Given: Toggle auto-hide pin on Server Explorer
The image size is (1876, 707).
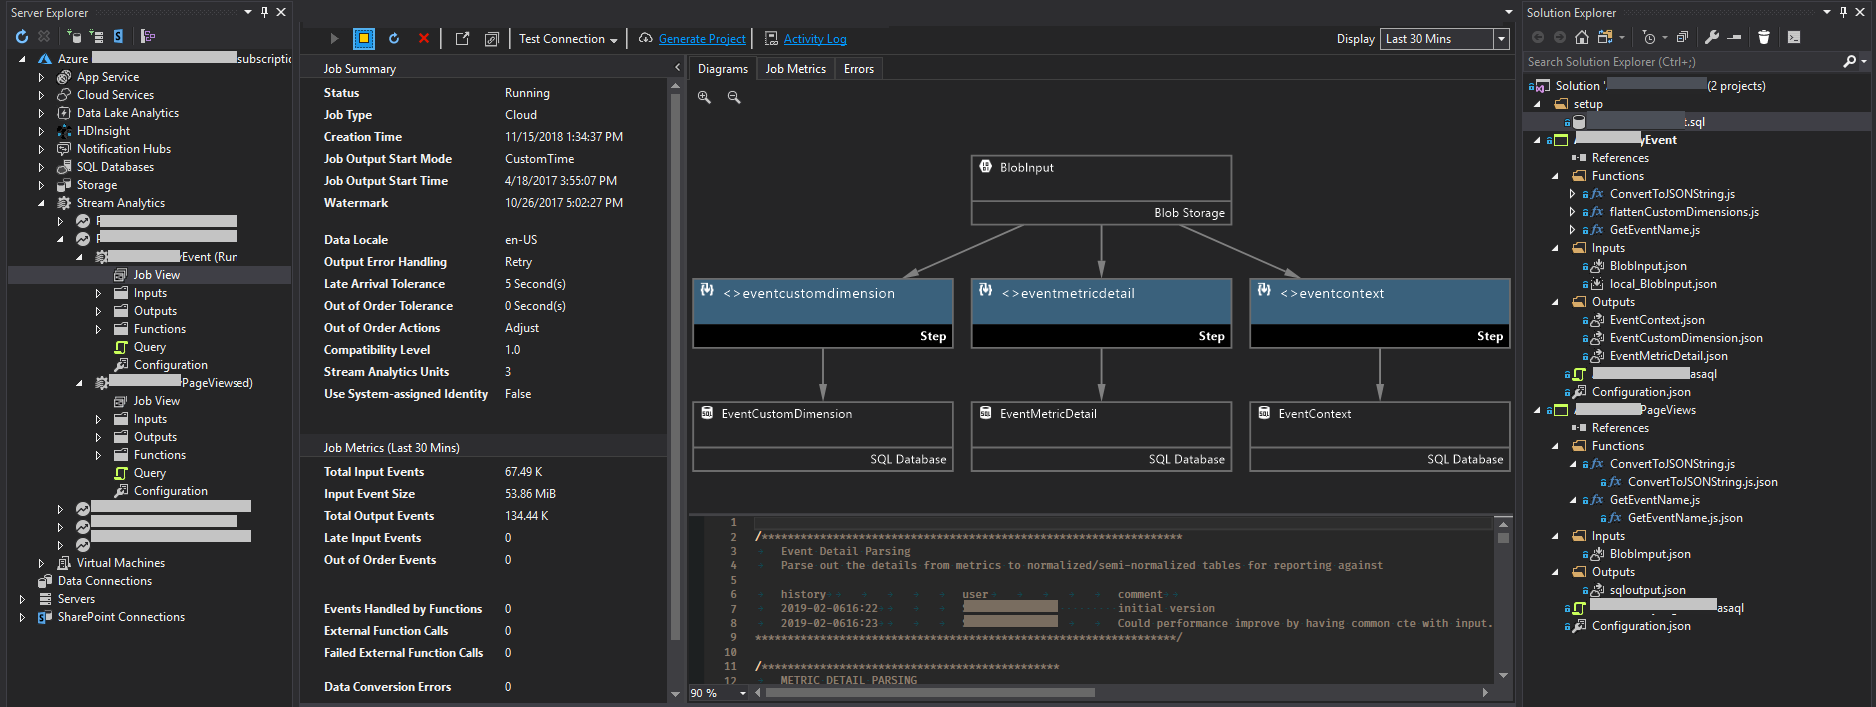Looking at the screenshot, I should [x=264, y=12].
